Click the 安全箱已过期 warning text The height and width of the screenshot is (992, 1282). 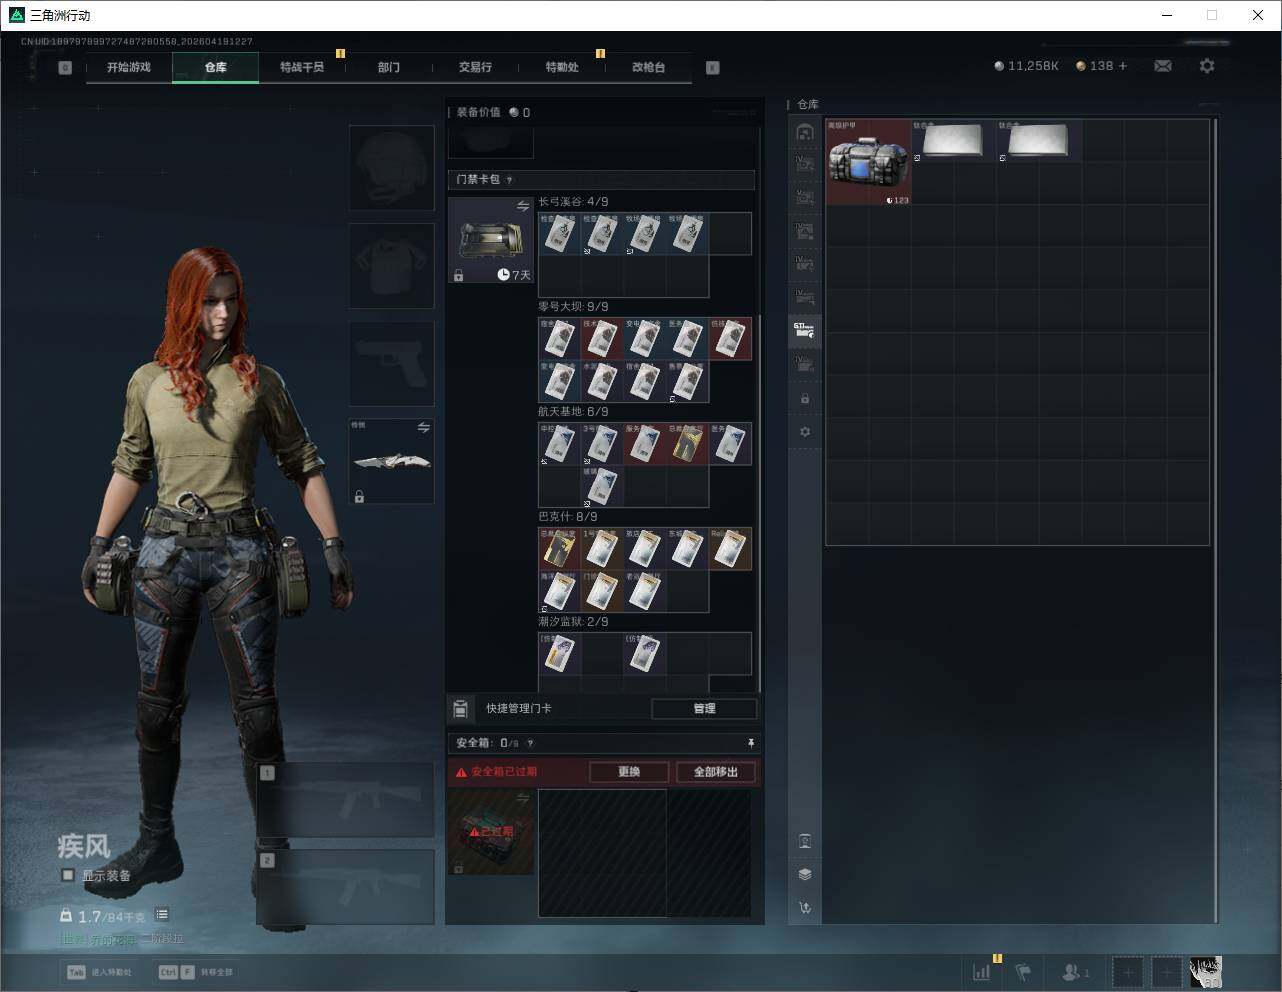(504, 772)
